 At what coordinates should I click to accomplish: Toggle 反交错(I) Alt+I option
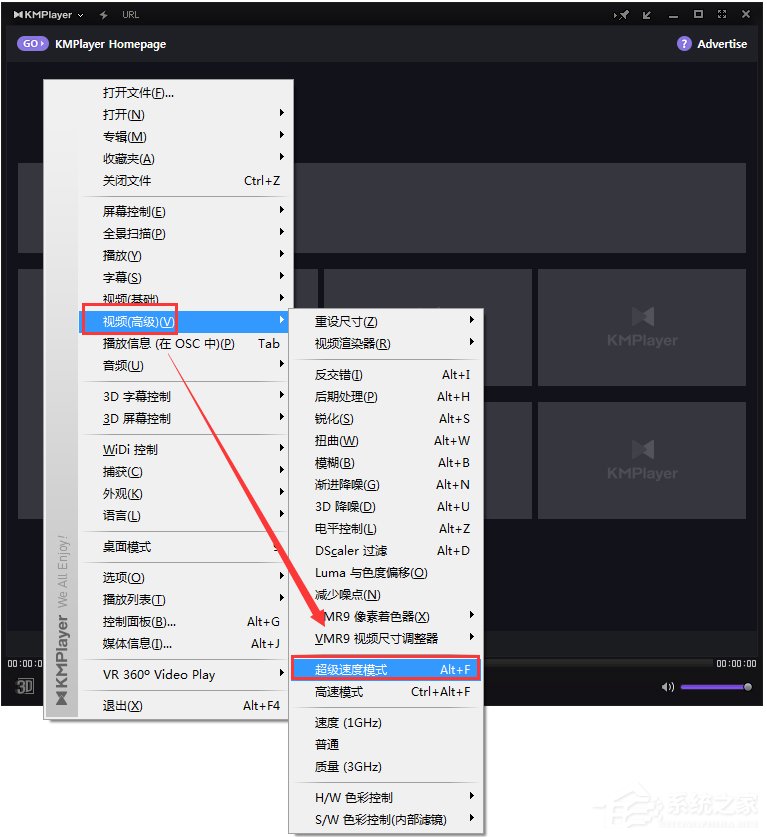386,375
